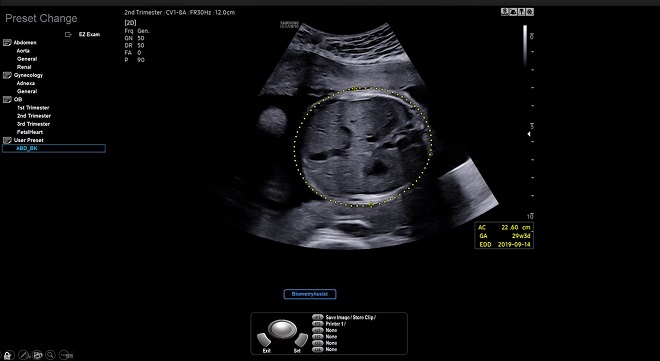Open the image camera capture icon

tap(37, 355)
